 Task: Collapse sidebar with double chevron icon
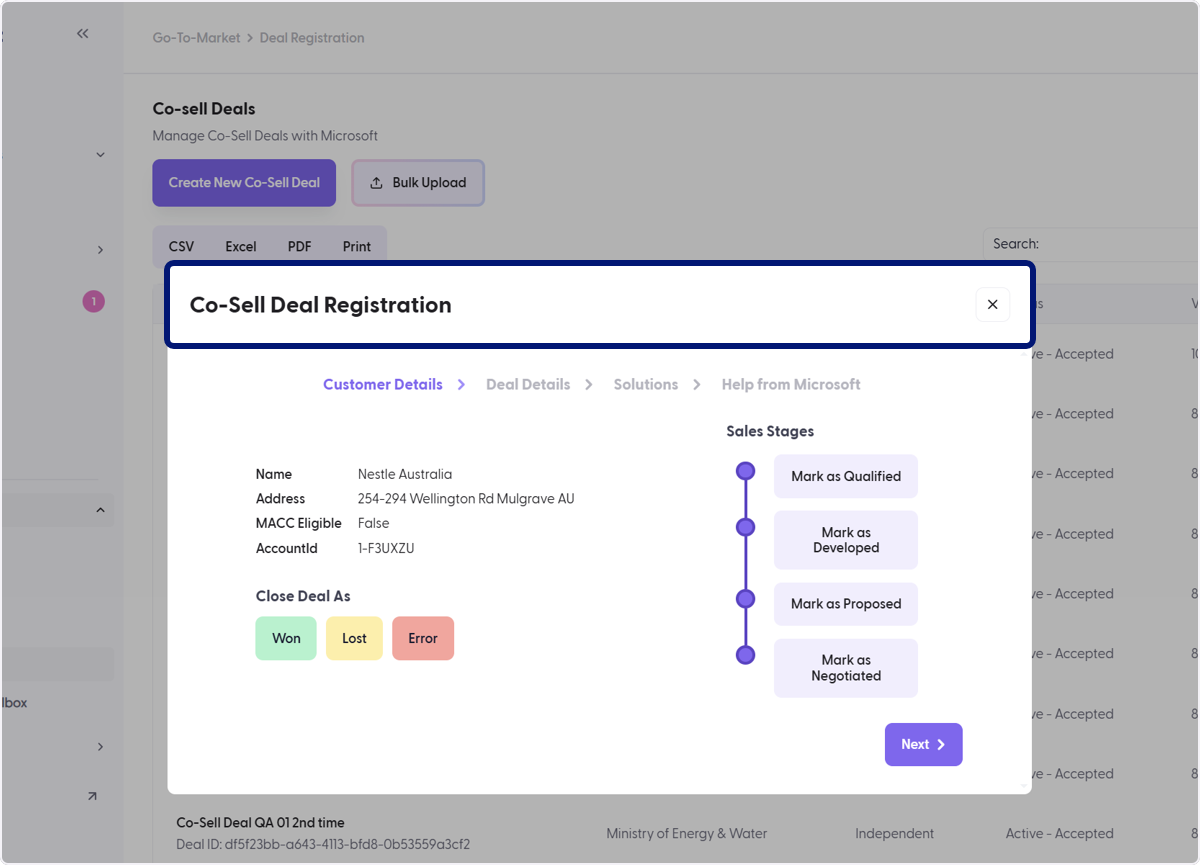pyautogui.click(x=82, y=34)
